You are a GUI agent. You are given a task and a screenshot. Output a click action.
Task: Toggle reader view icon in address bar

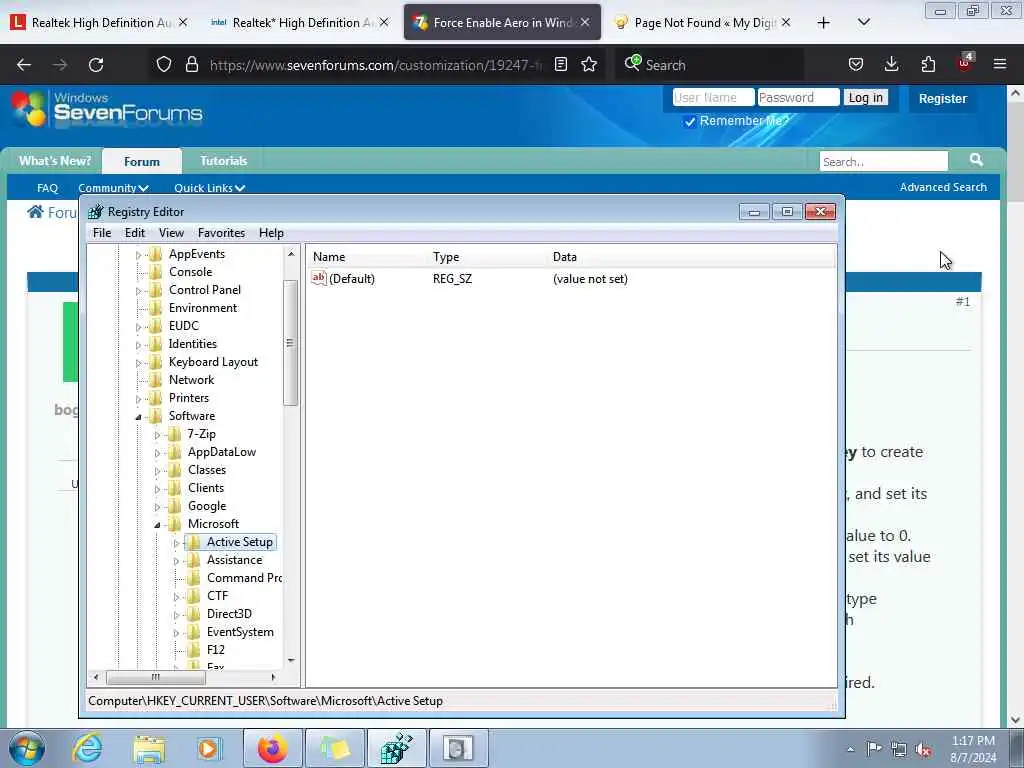(x=561, y=64)
